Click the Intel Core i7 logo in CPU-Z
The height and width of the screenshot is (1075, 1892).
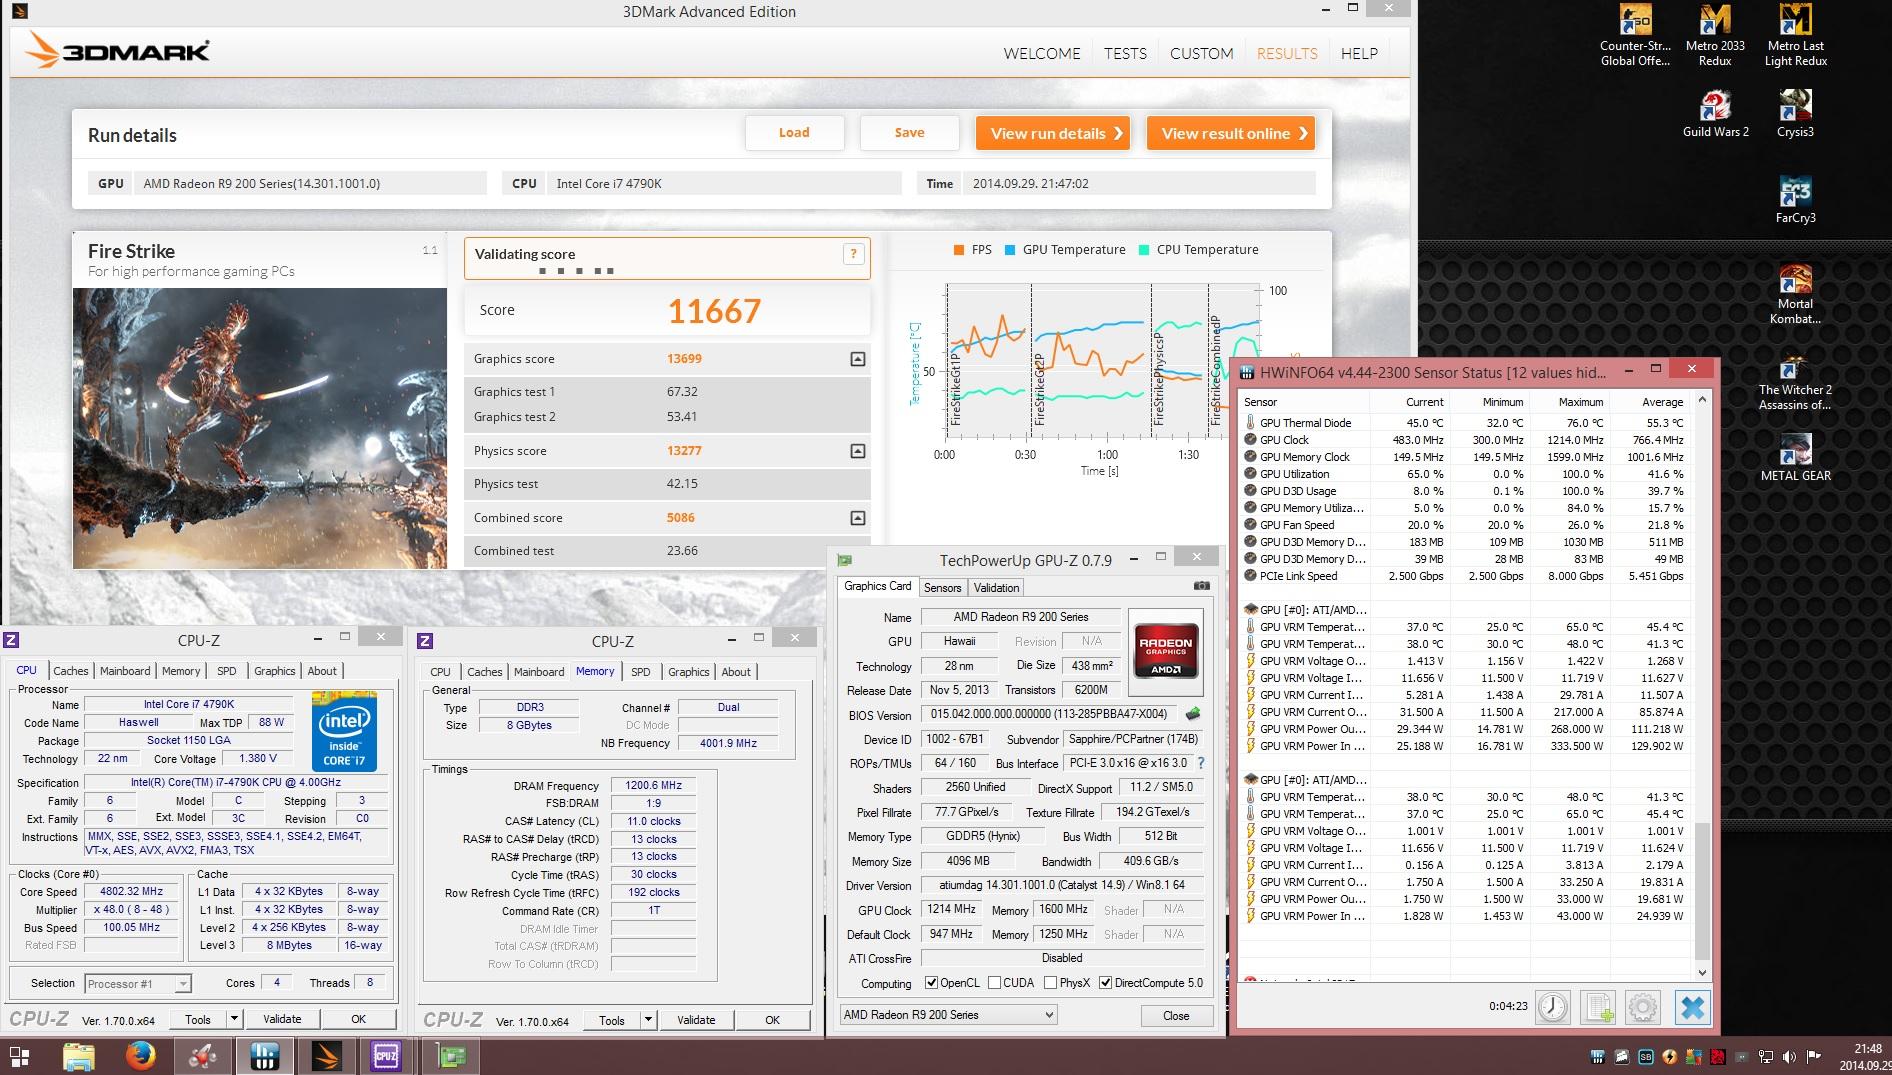345,729
